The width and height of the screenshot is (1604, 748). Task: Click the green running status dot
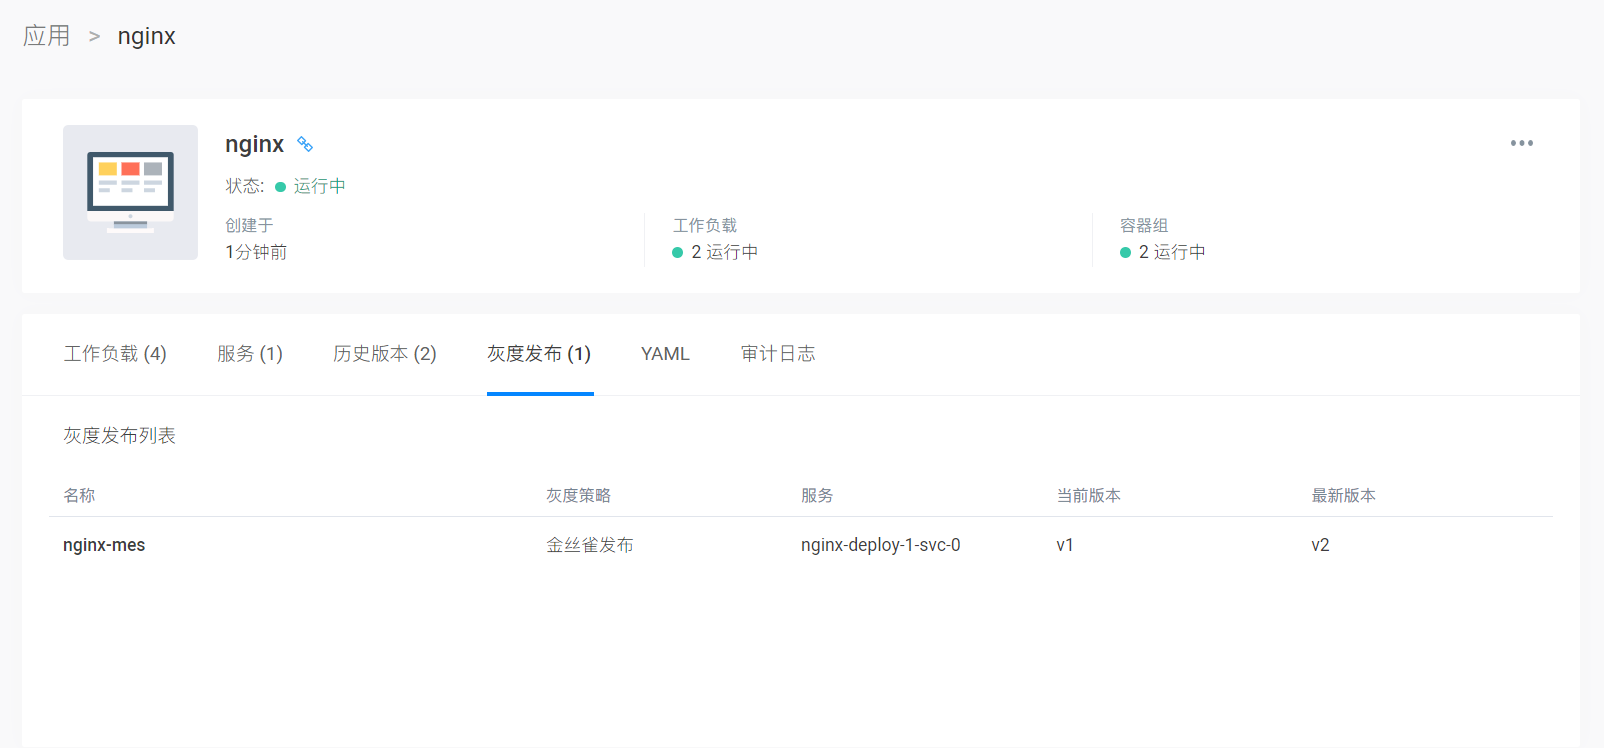tap(280, 187)
